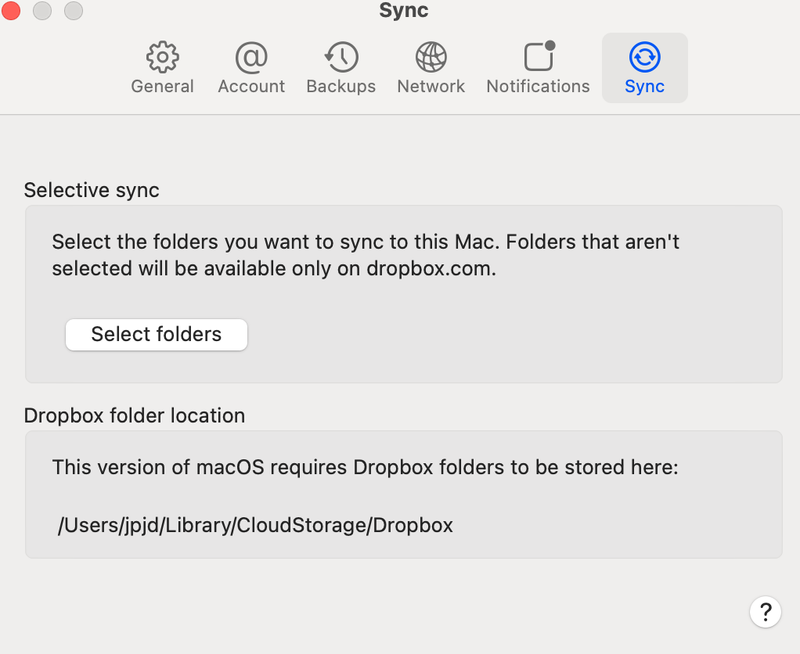Click the Backups clock-arrow icon
Viewport: 800px width, 654px height.
coord(341,56)
